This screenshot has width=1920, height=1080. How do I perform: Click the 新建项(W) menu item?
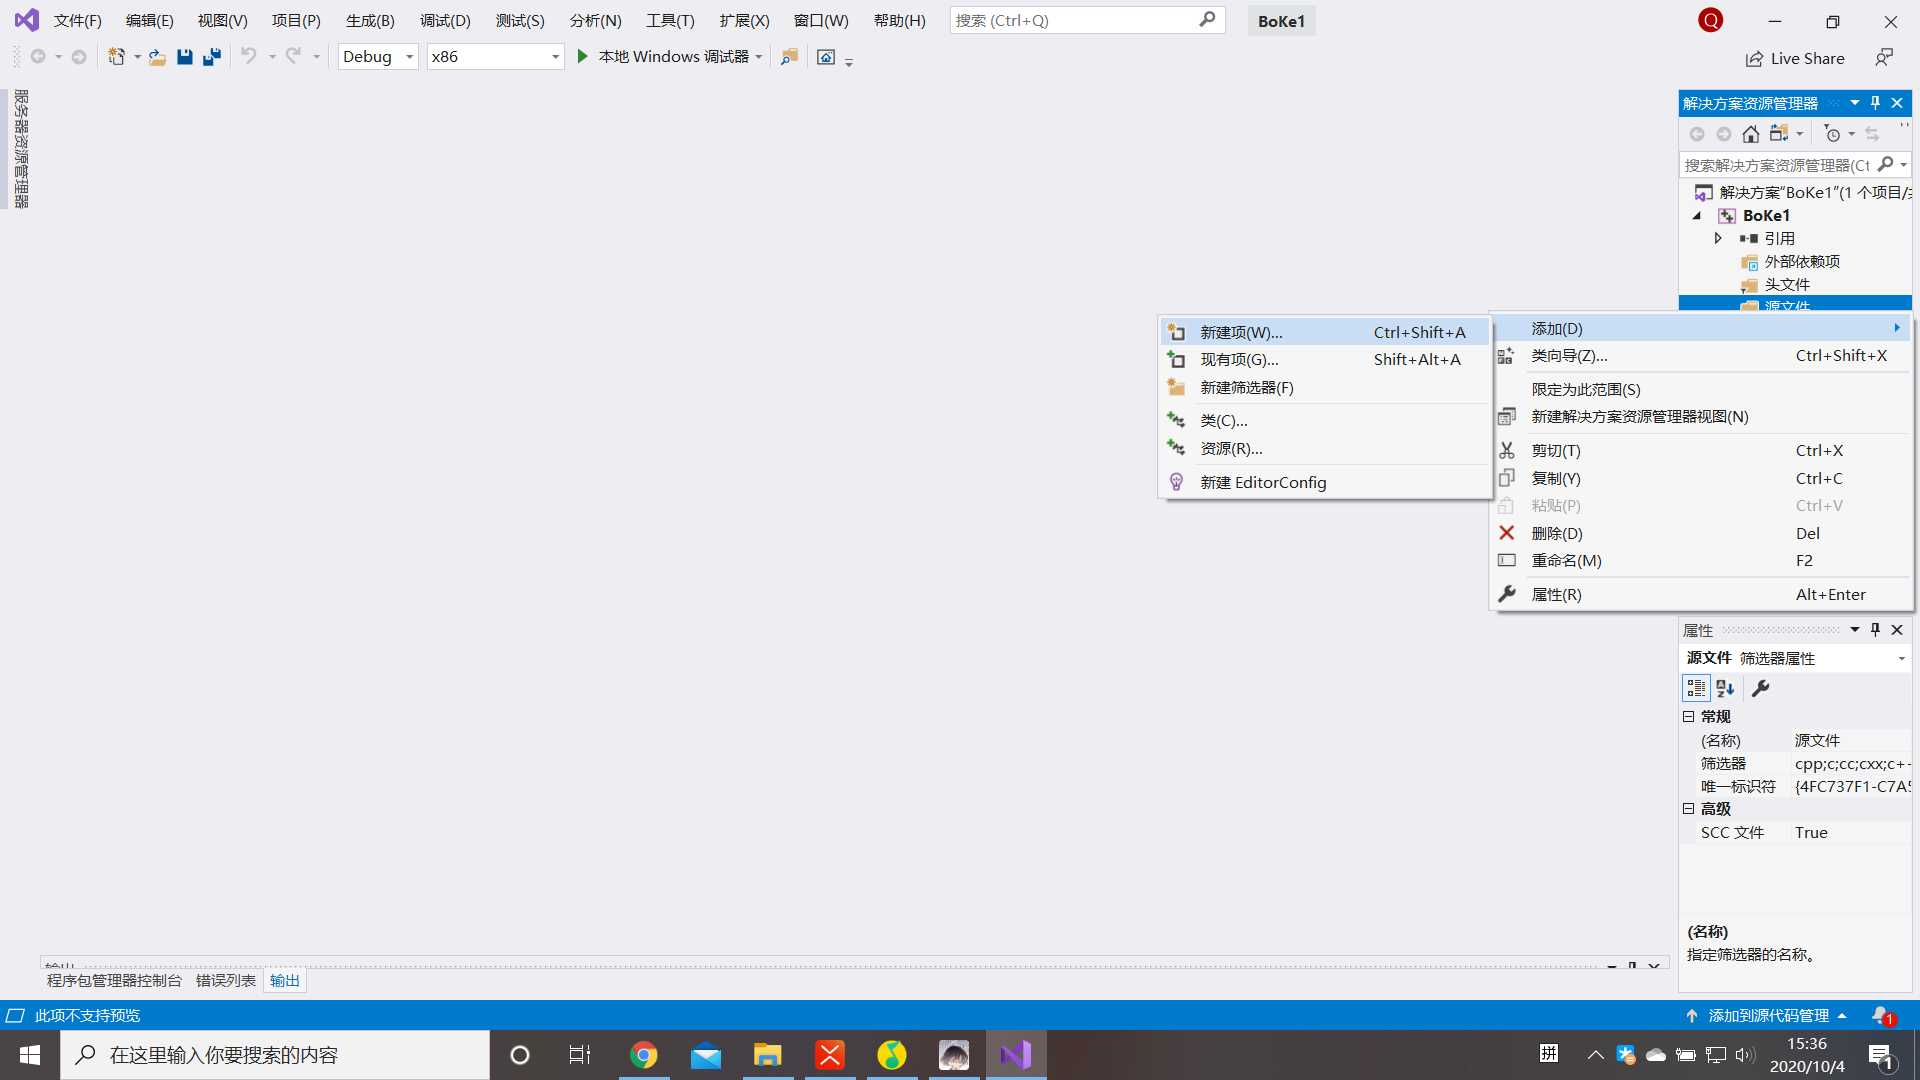[x=1320, y=331]
